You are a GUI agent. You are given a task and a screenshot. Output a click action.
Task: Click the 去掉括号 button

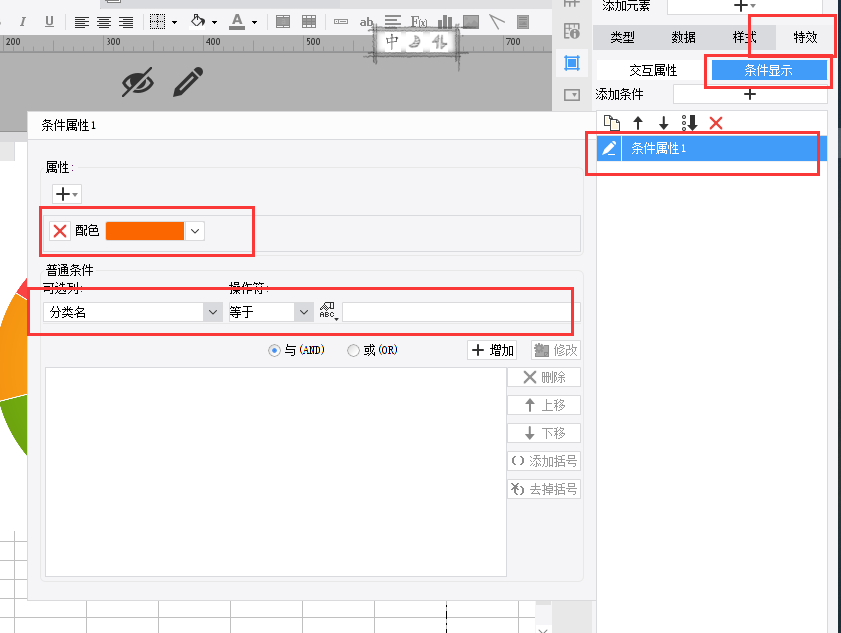click(544, 489)
